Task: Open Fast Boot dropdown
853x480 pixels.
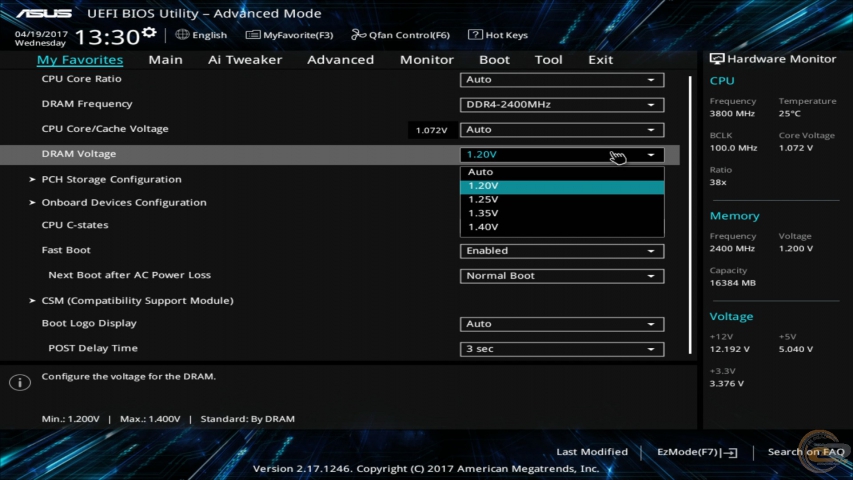Action: (562, 251)
